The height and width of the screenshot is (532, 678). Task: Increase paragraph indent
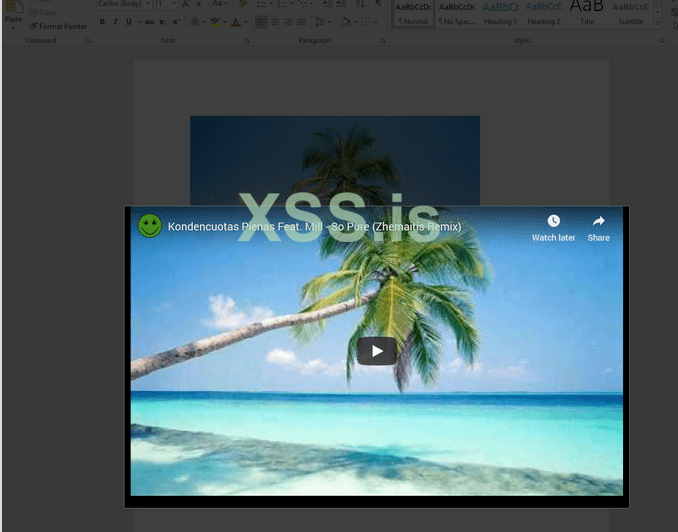click(341, 4)
